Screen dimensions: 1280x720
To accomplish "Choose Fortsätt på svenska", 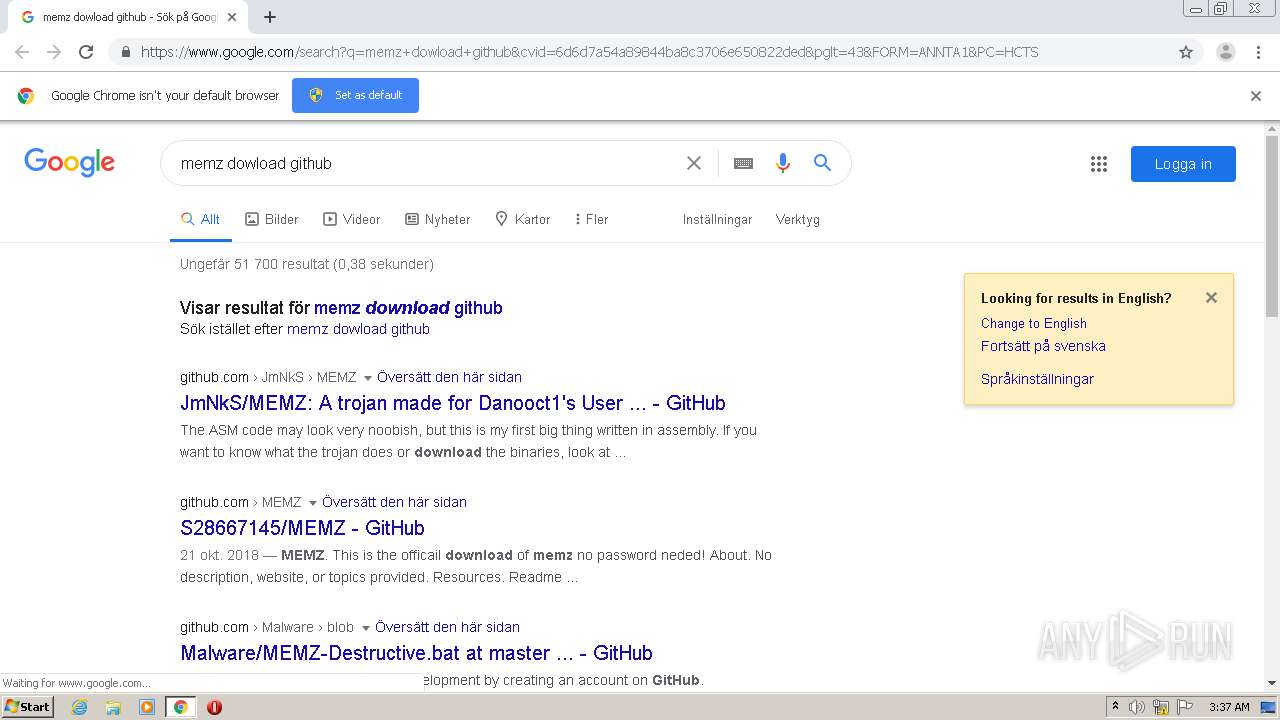I will pos(1043,346).
